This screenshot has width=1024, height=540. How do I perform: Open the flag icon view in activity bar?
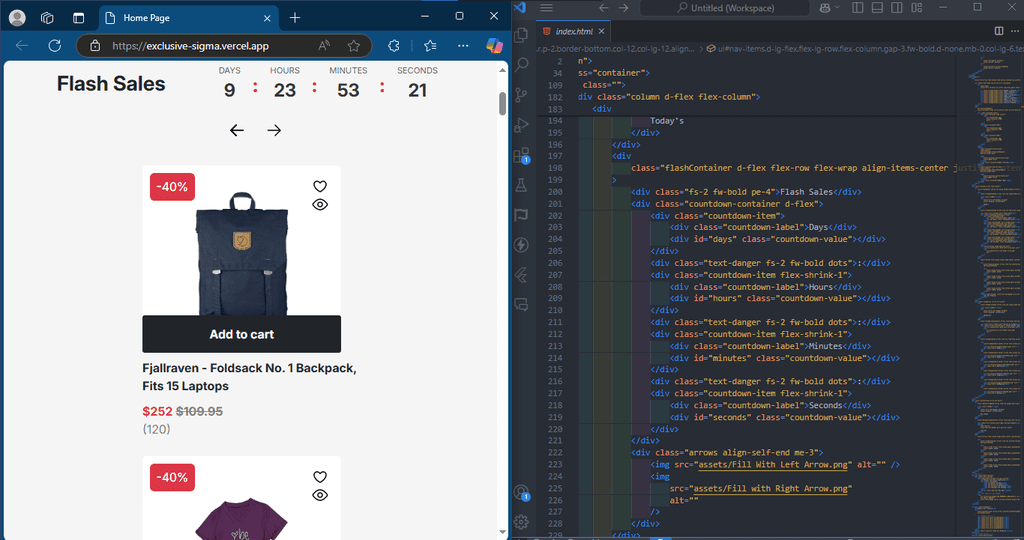(521, 215)
